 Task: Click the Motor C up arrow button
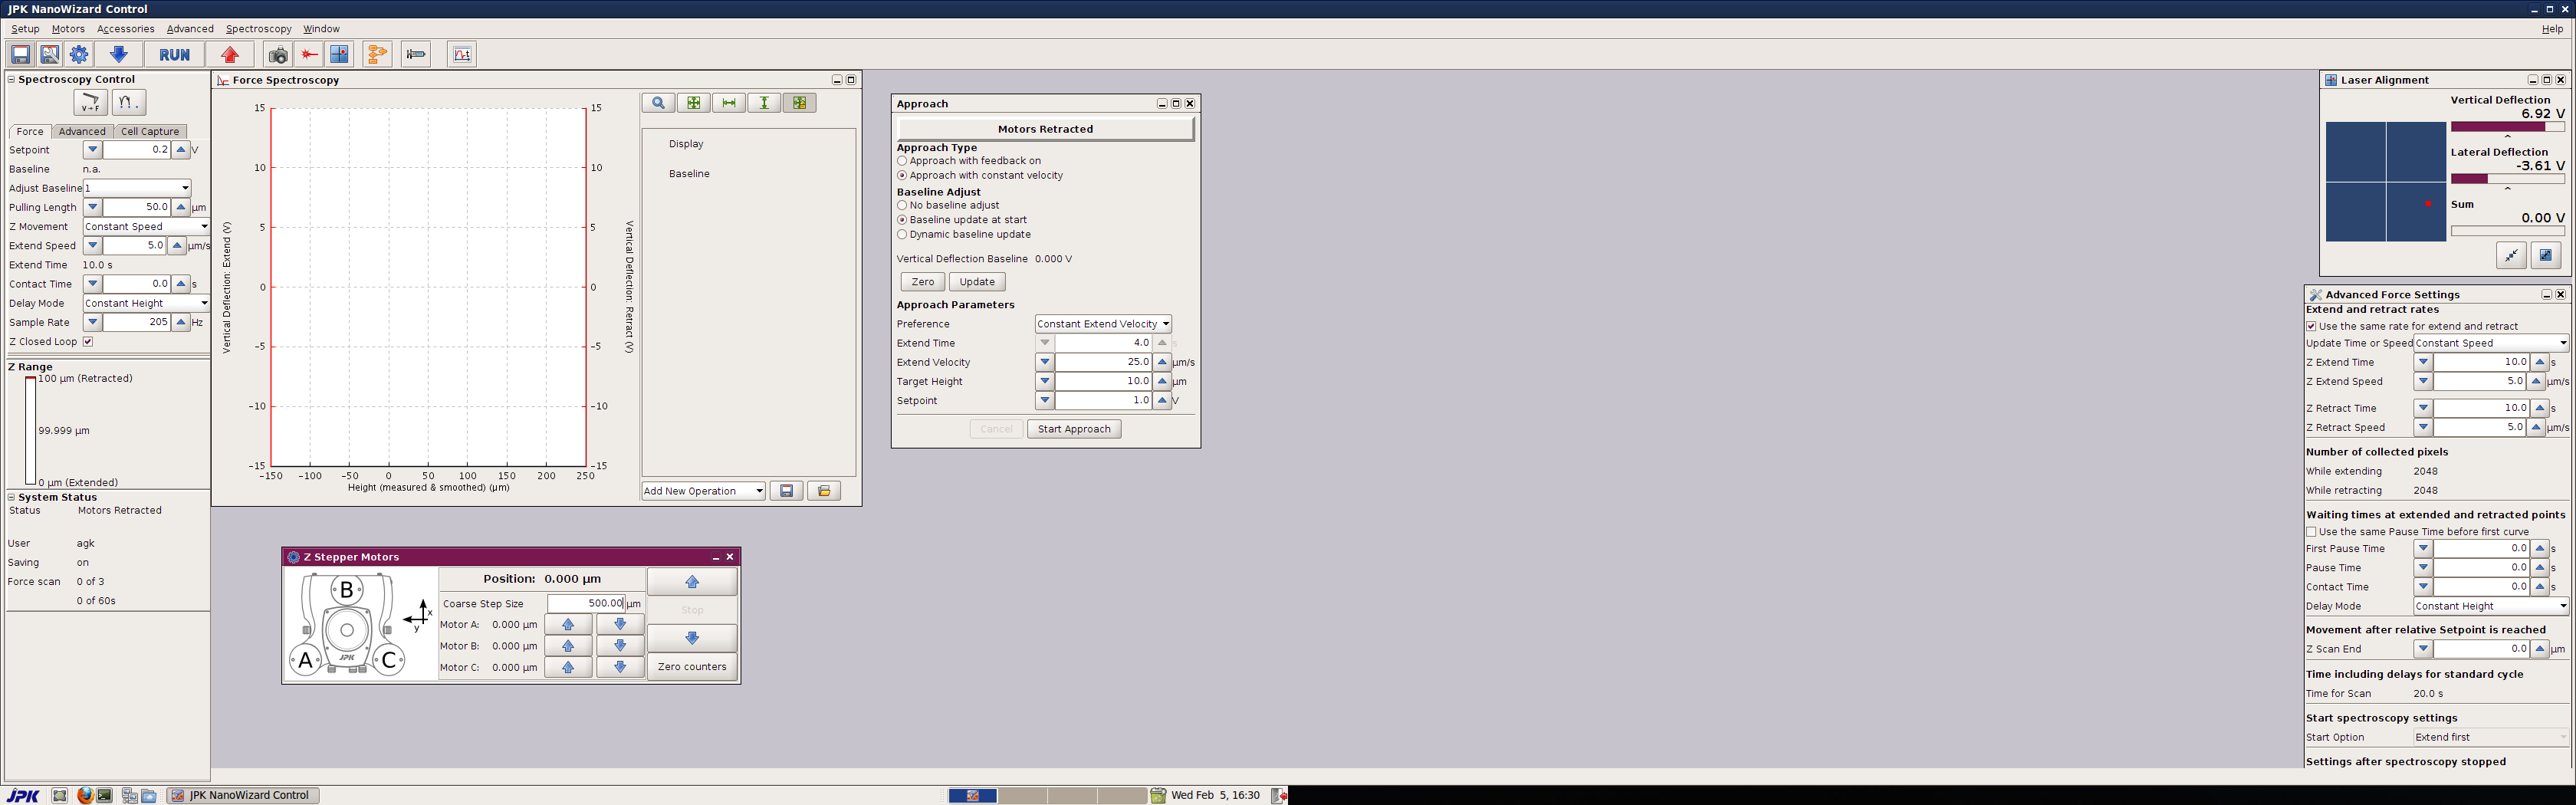(568, 667)
